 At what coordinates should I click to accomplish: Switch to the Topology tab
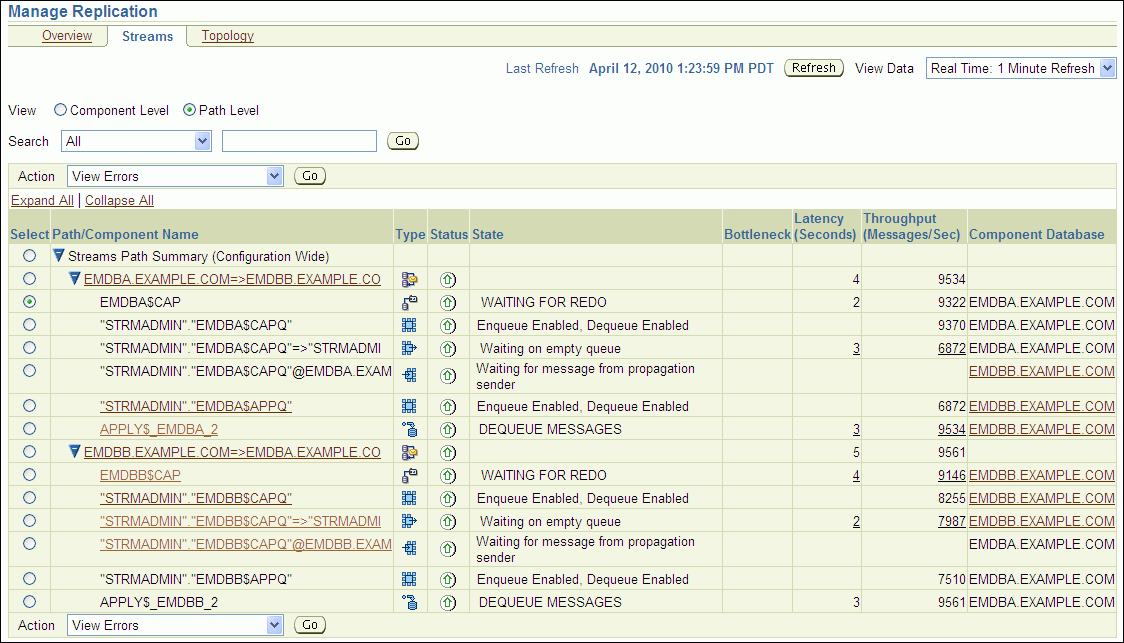(x=227, y=36)
